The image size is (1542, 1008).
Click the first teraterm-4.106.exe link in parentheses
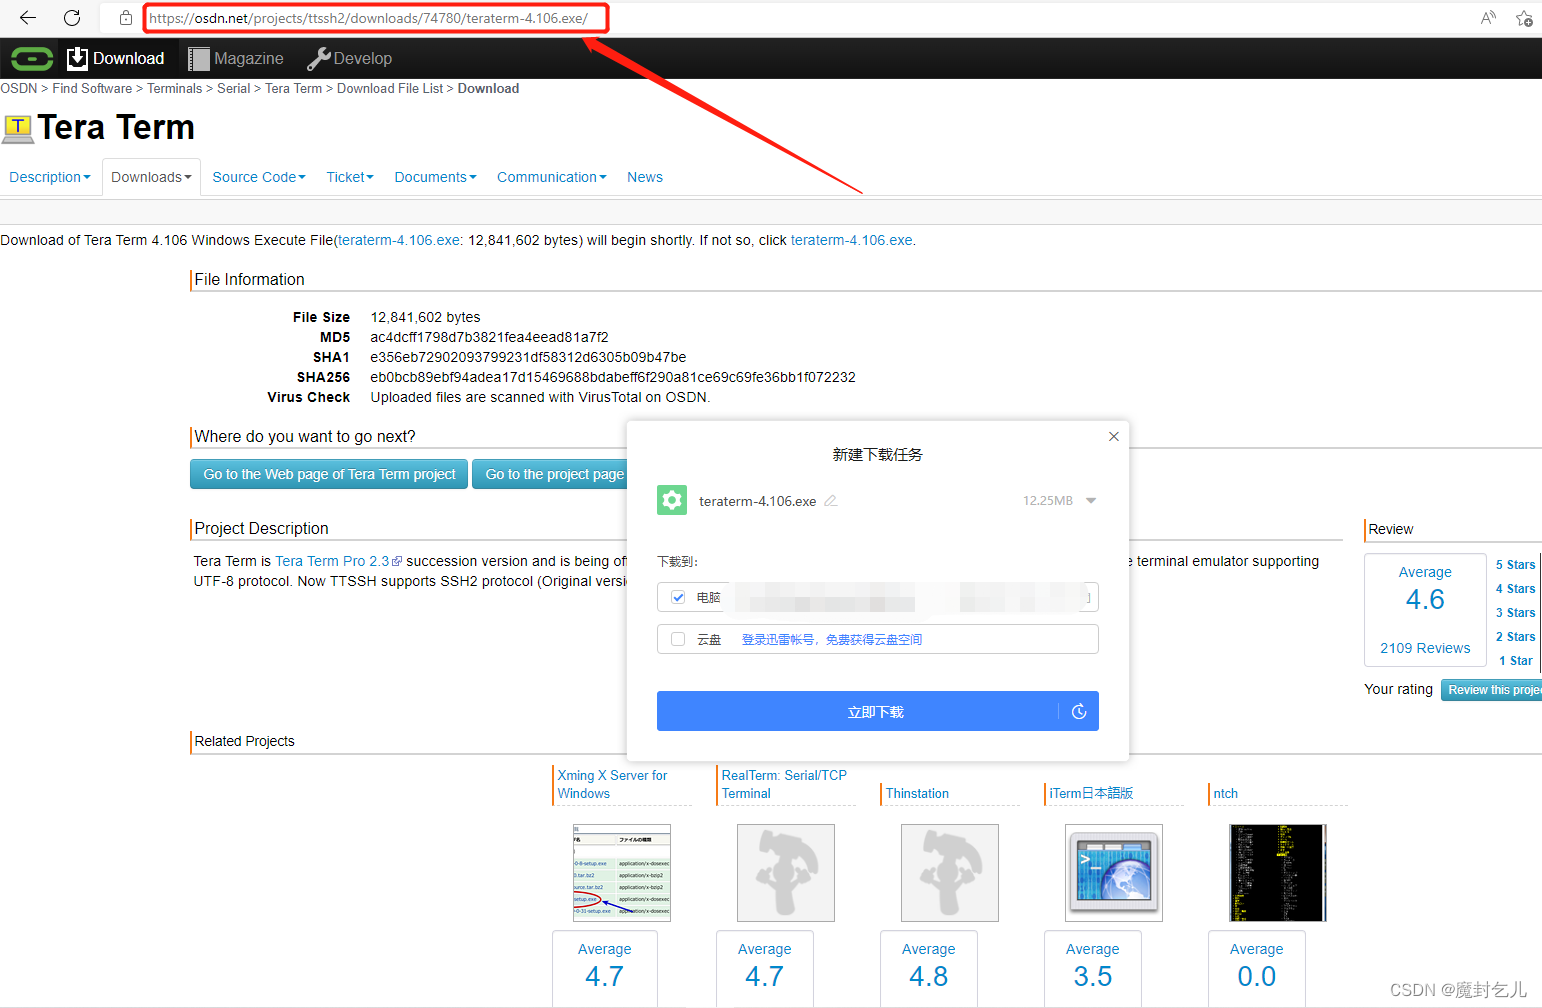pos(399,240)
